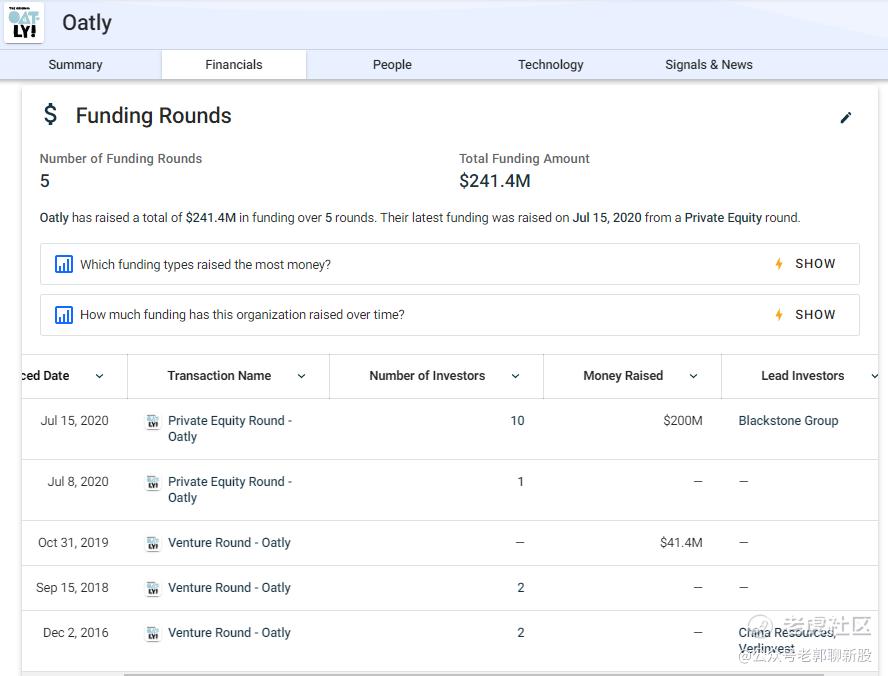Click chart icon beside funding types question
The height and width of the screenshot is (676, 888).
[63, 264]
